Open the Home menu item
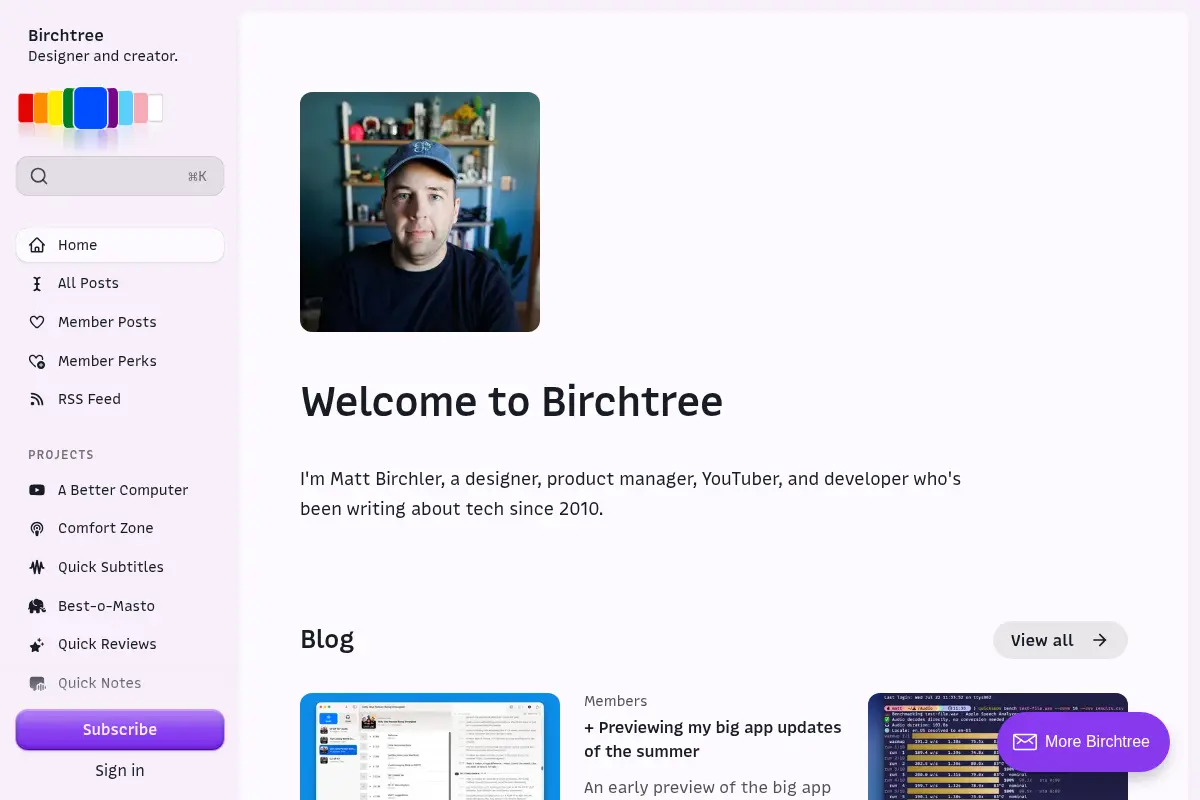 pyautogui.click(x=120, y=245)
